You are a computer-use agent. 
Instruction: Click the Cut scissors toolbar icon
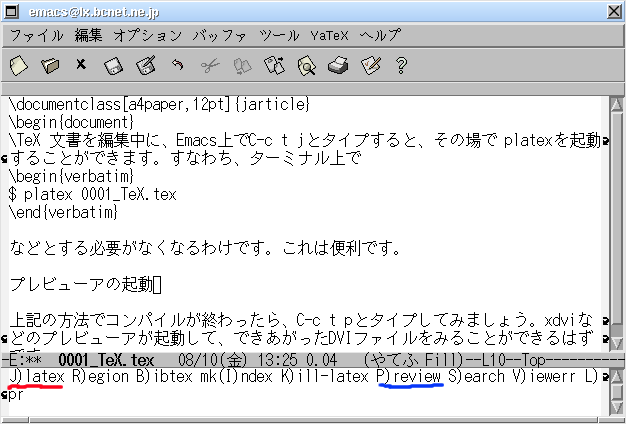click(210, 65)
